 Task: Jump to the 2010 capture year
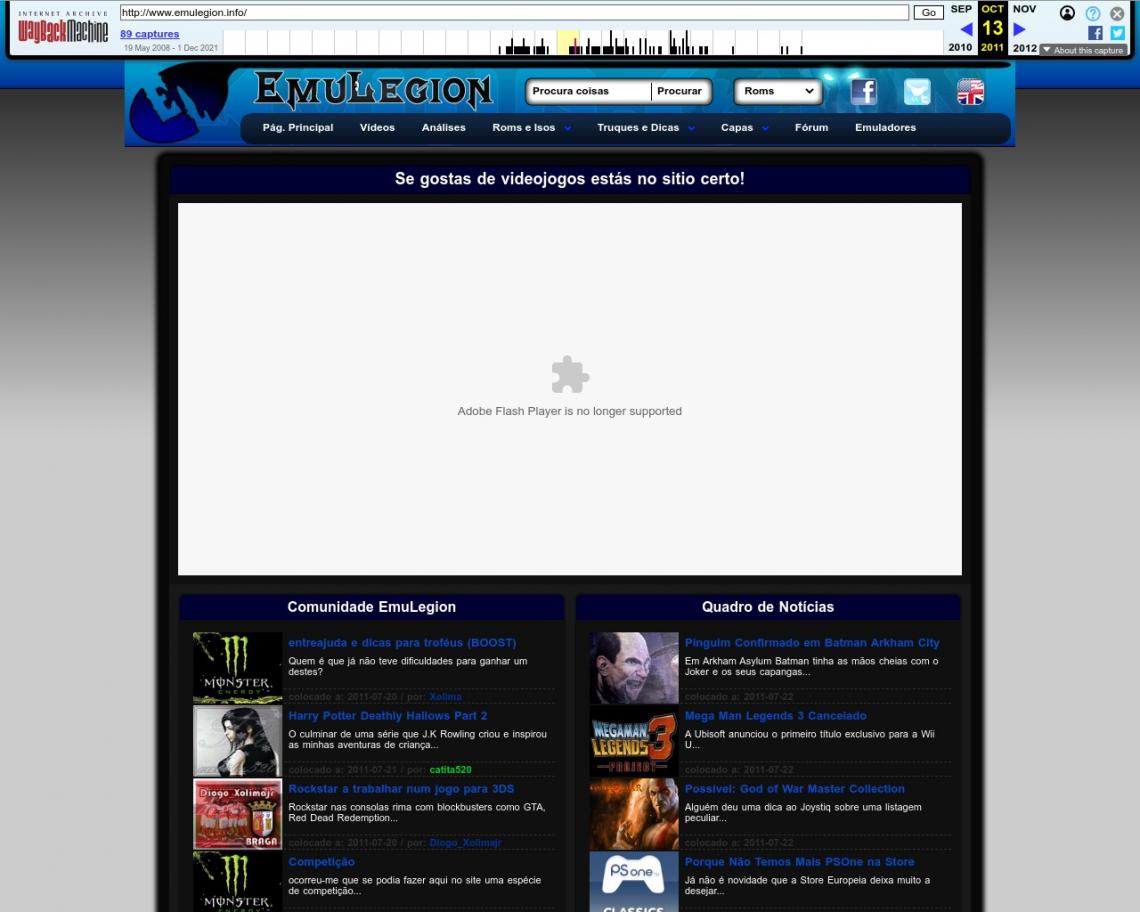[x=960, y=47]
